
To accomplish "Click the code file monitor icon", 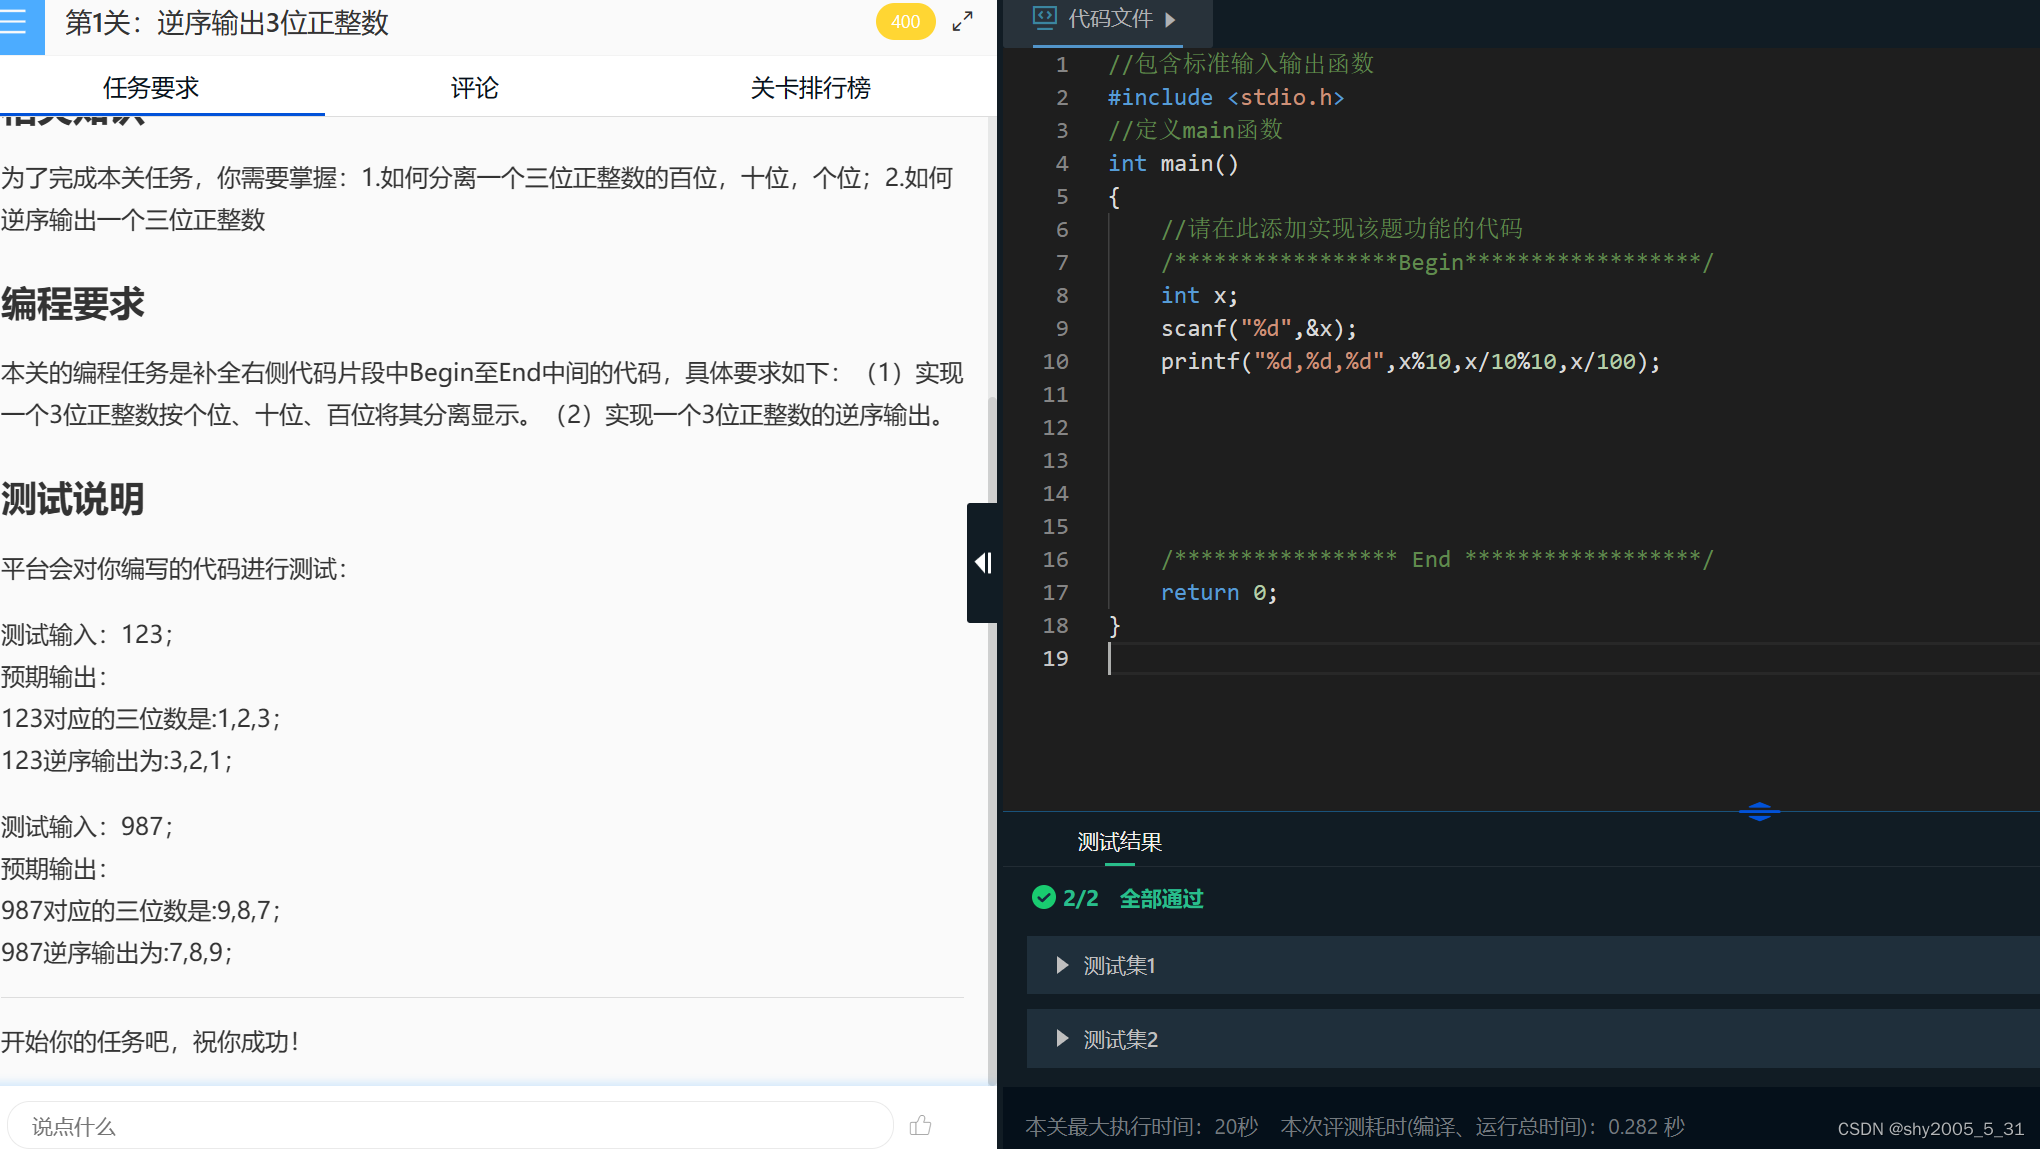I will pyautogui.click(x=1044, y=17).
